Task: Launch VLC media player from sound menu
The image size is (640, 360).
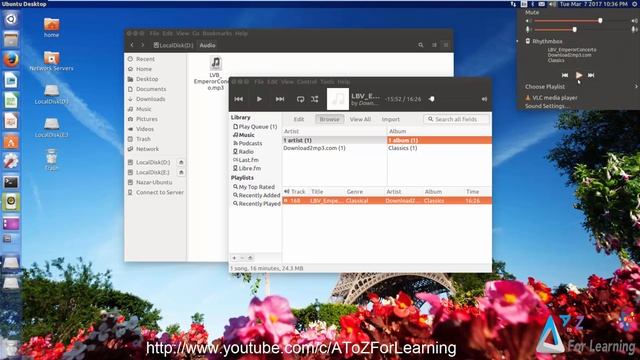Action: point(555,98)
